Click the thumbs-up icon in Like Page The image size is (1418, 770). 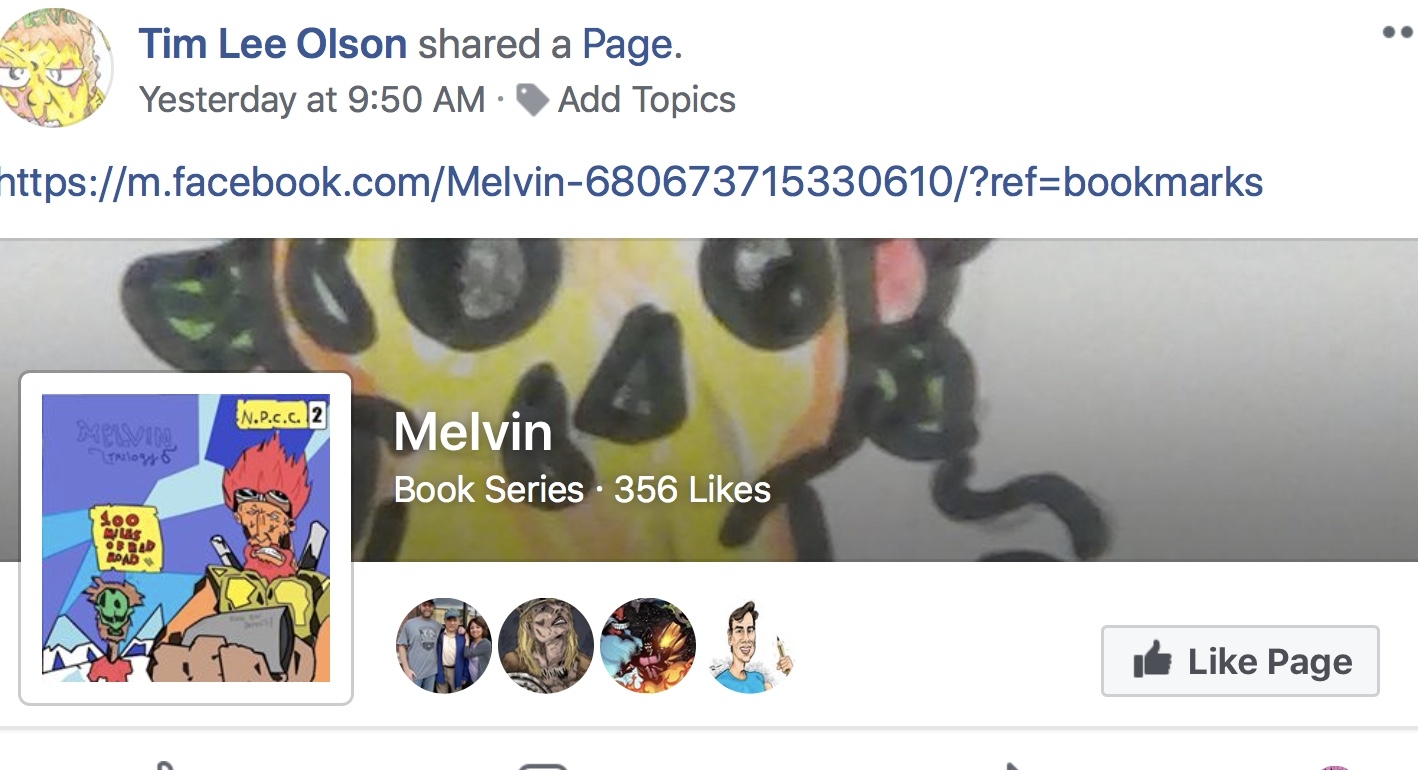(1152, 660)
